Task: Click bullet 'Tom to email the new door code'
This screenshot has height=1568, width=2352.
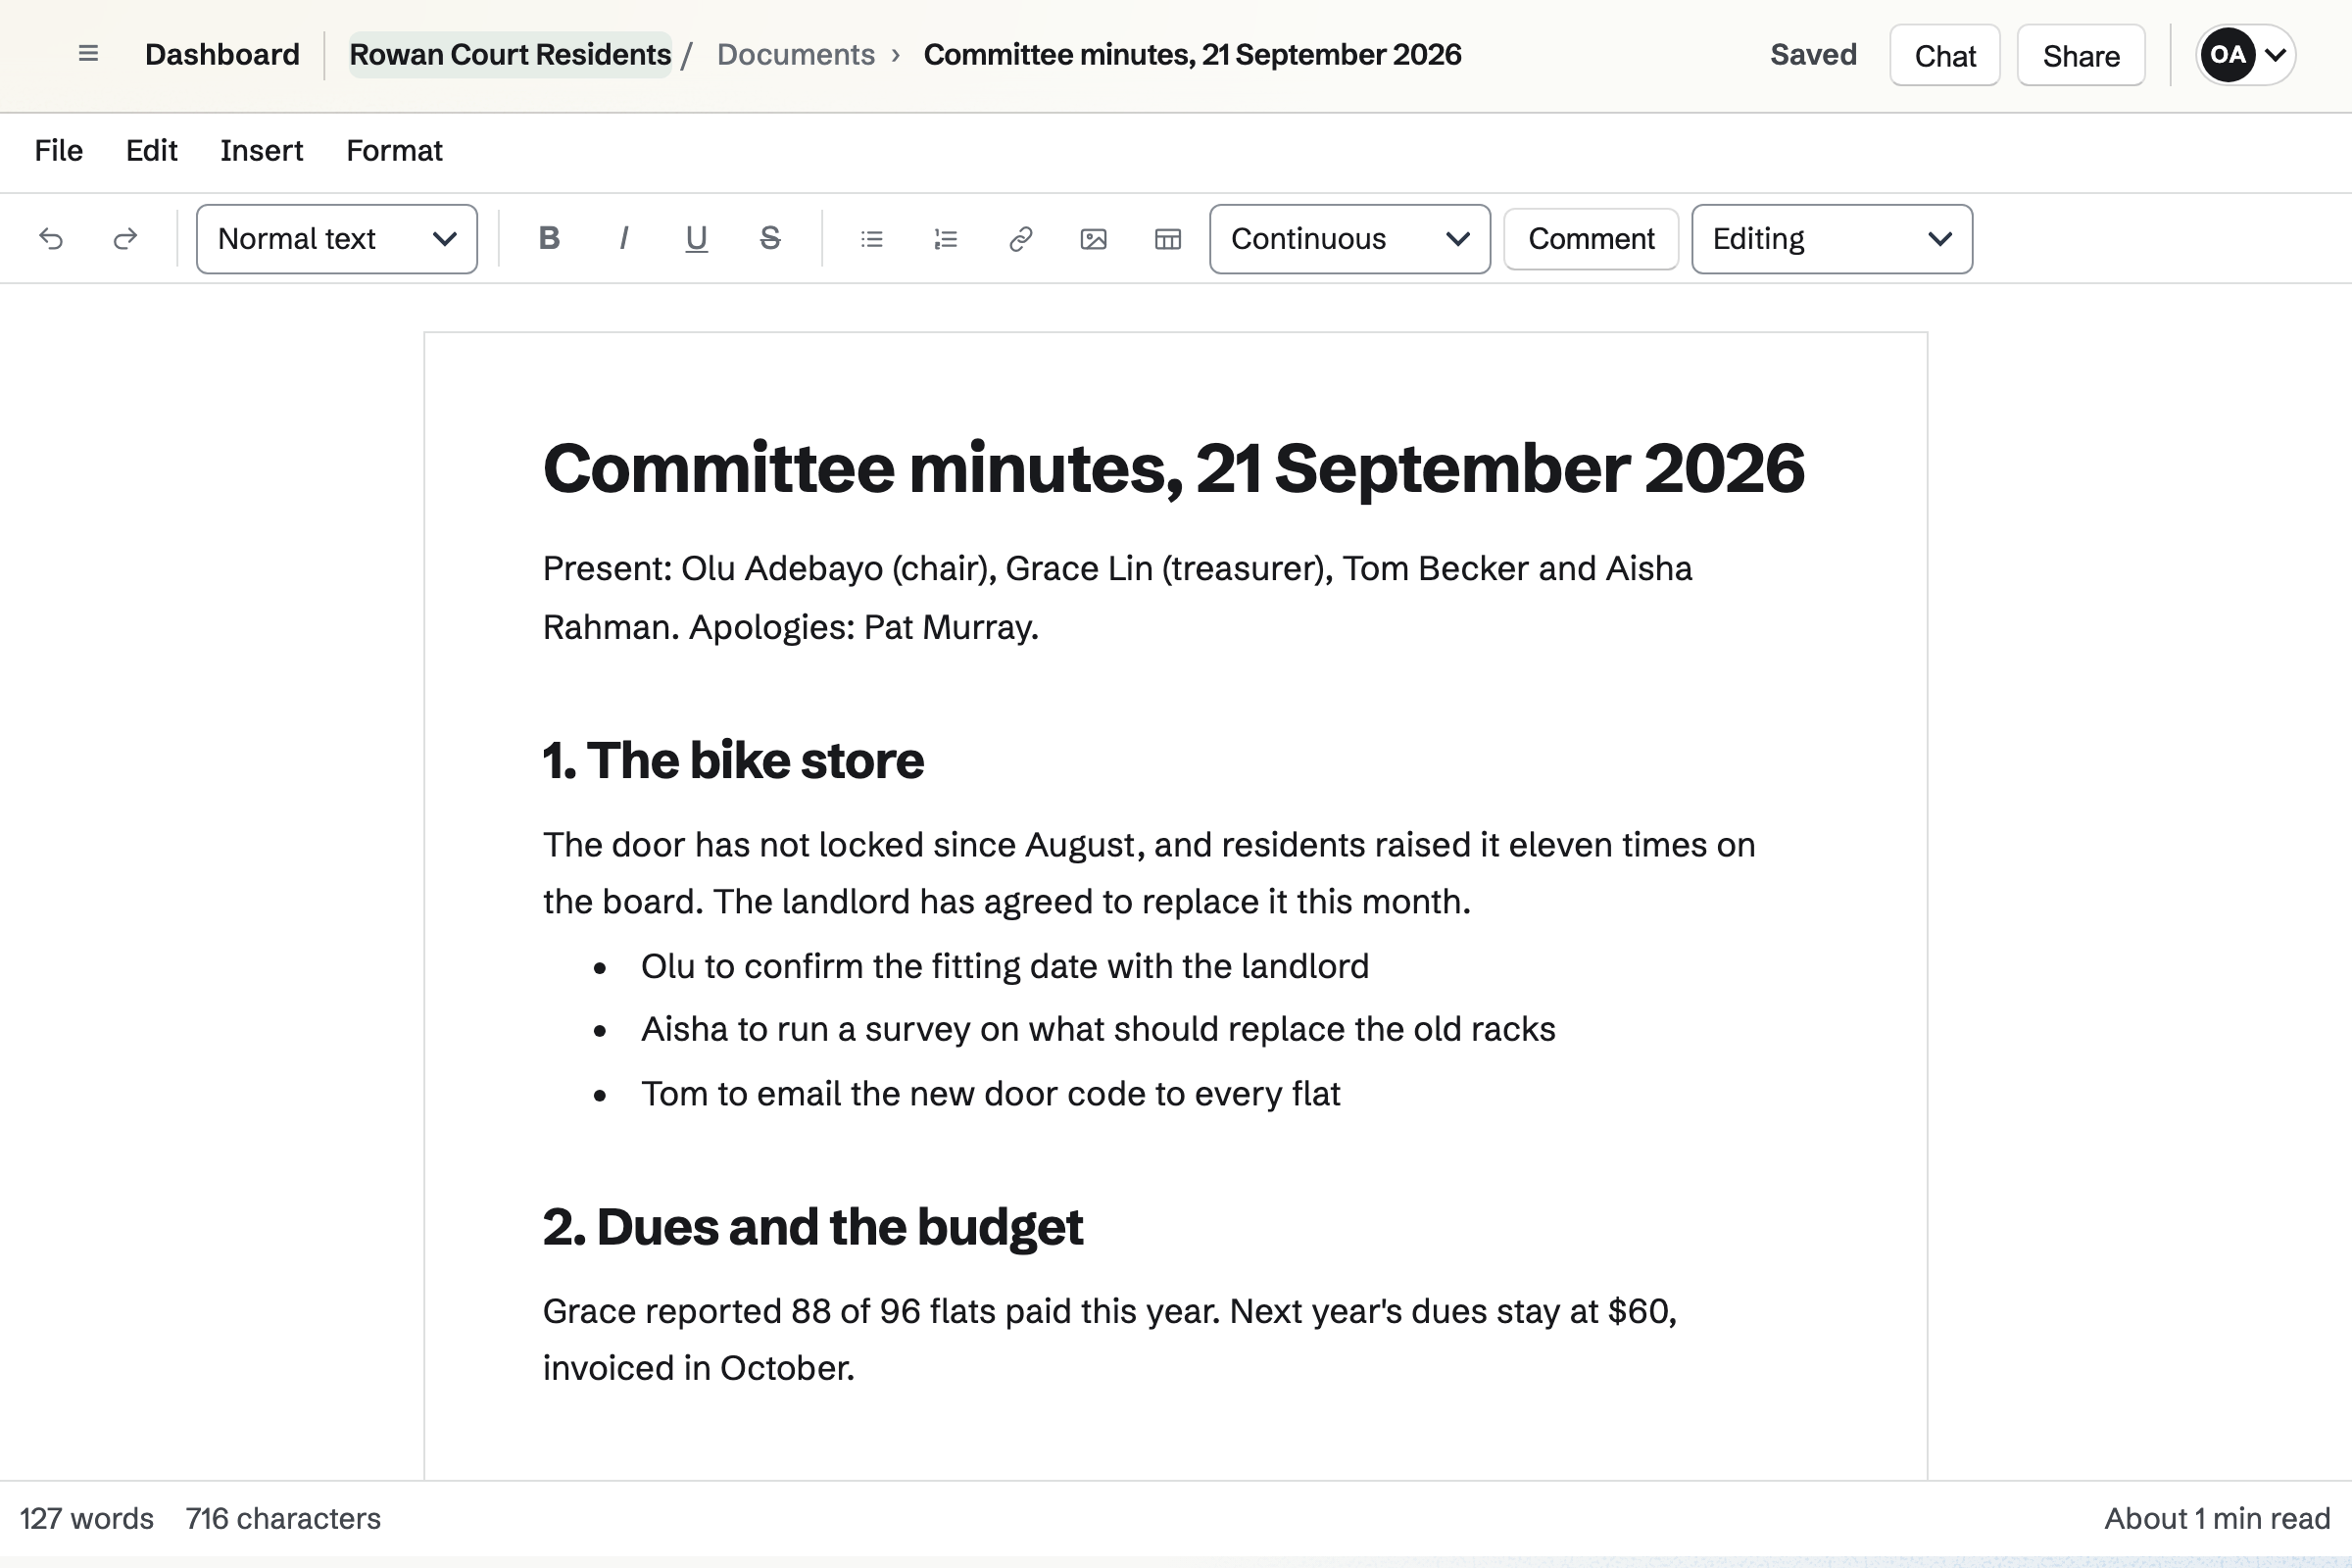Action: (x=990, y=1093)
